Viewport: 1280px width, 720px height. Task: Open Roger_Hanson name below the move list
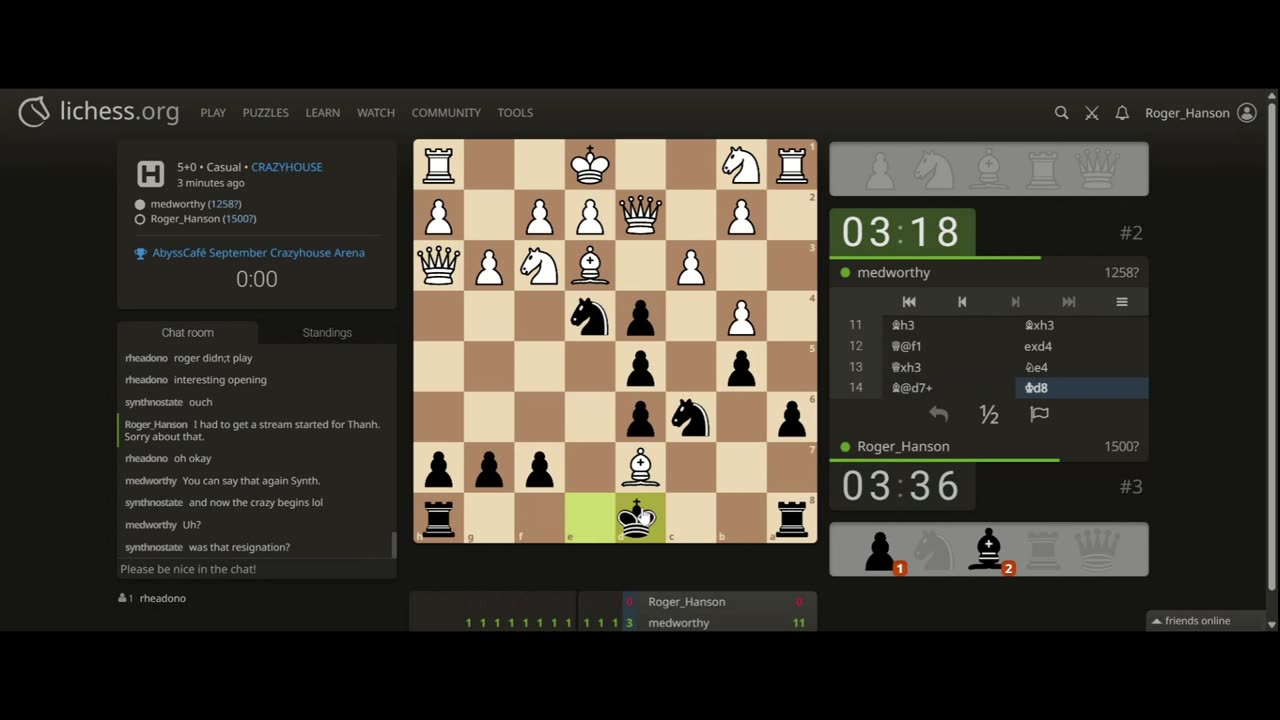tap(903, 446)
